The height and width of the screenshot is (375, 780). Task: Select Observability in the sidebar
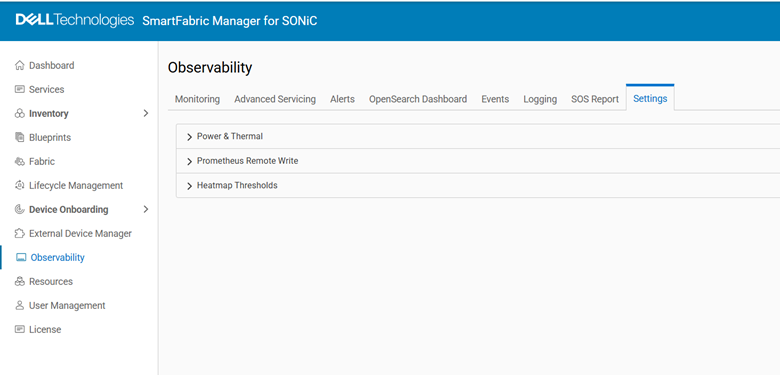58,258
